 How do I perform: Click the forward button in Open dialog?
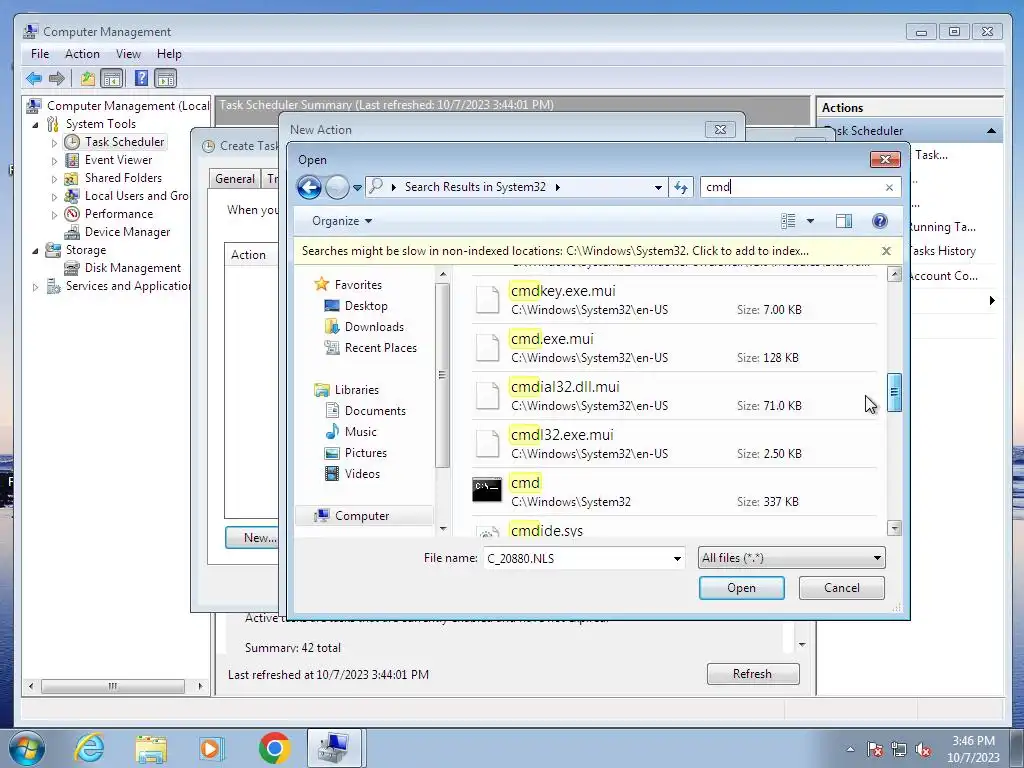[337, 187]
